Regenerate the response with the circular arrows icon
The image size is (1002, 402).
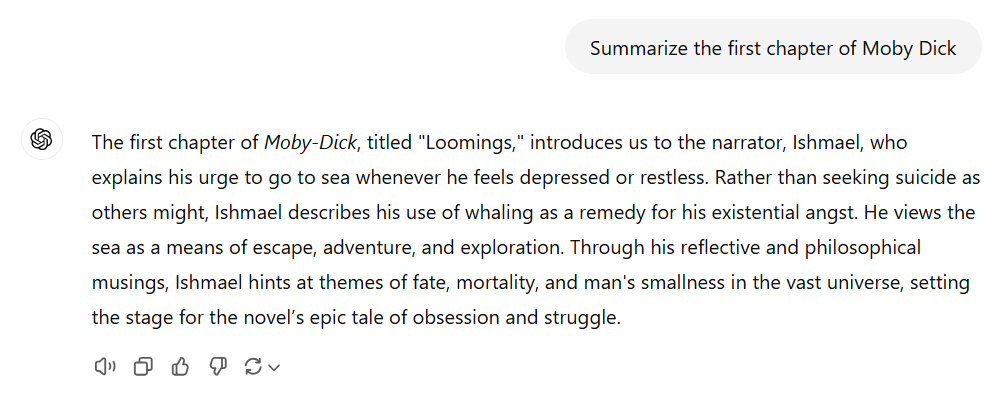254,367
